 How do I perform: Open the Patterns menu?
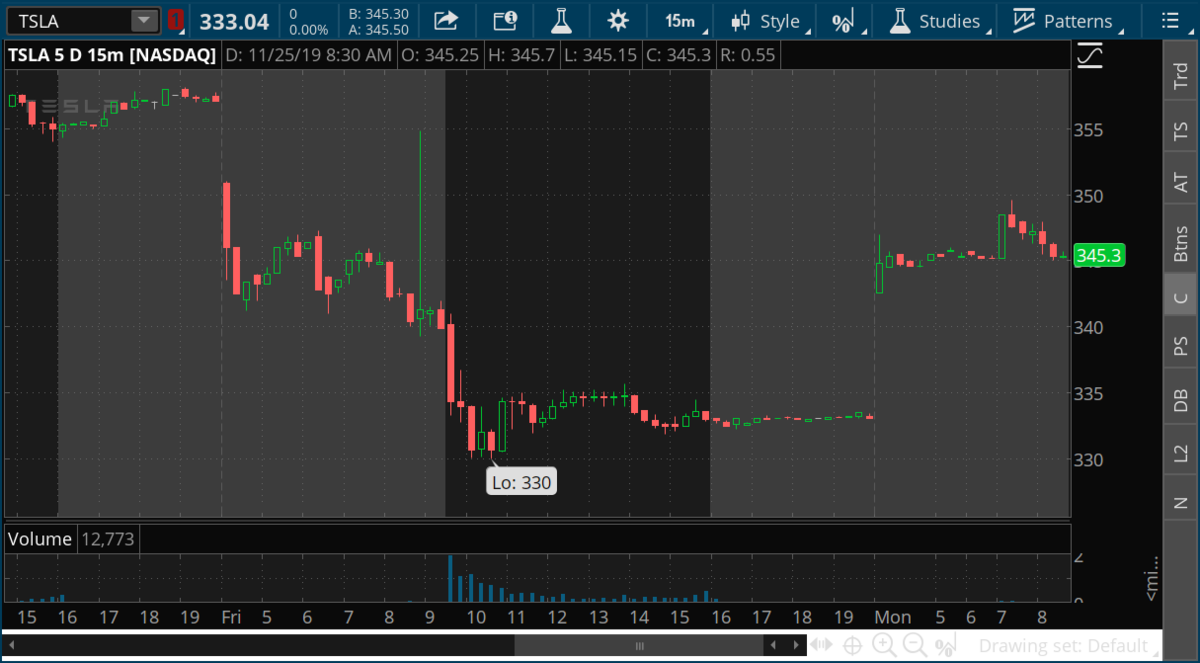[1066, 21]
